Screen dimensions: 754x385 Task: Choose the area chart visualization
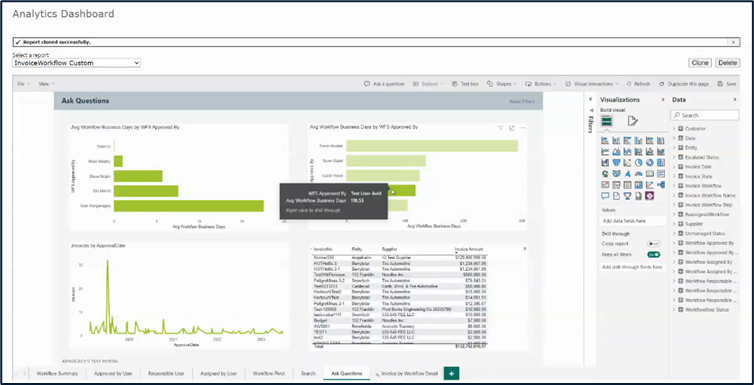(x=616, y=151)
